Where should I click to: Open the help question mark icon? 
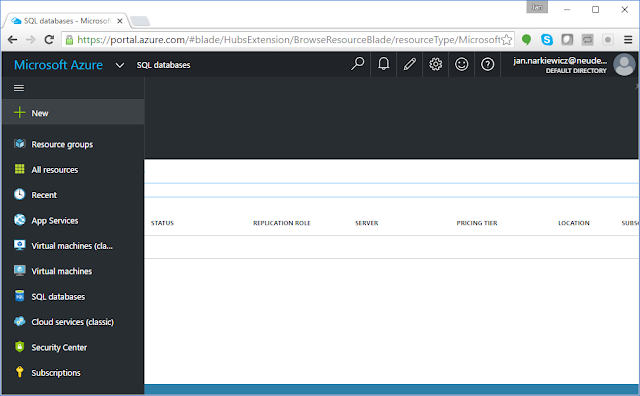[x=488, y=64]
